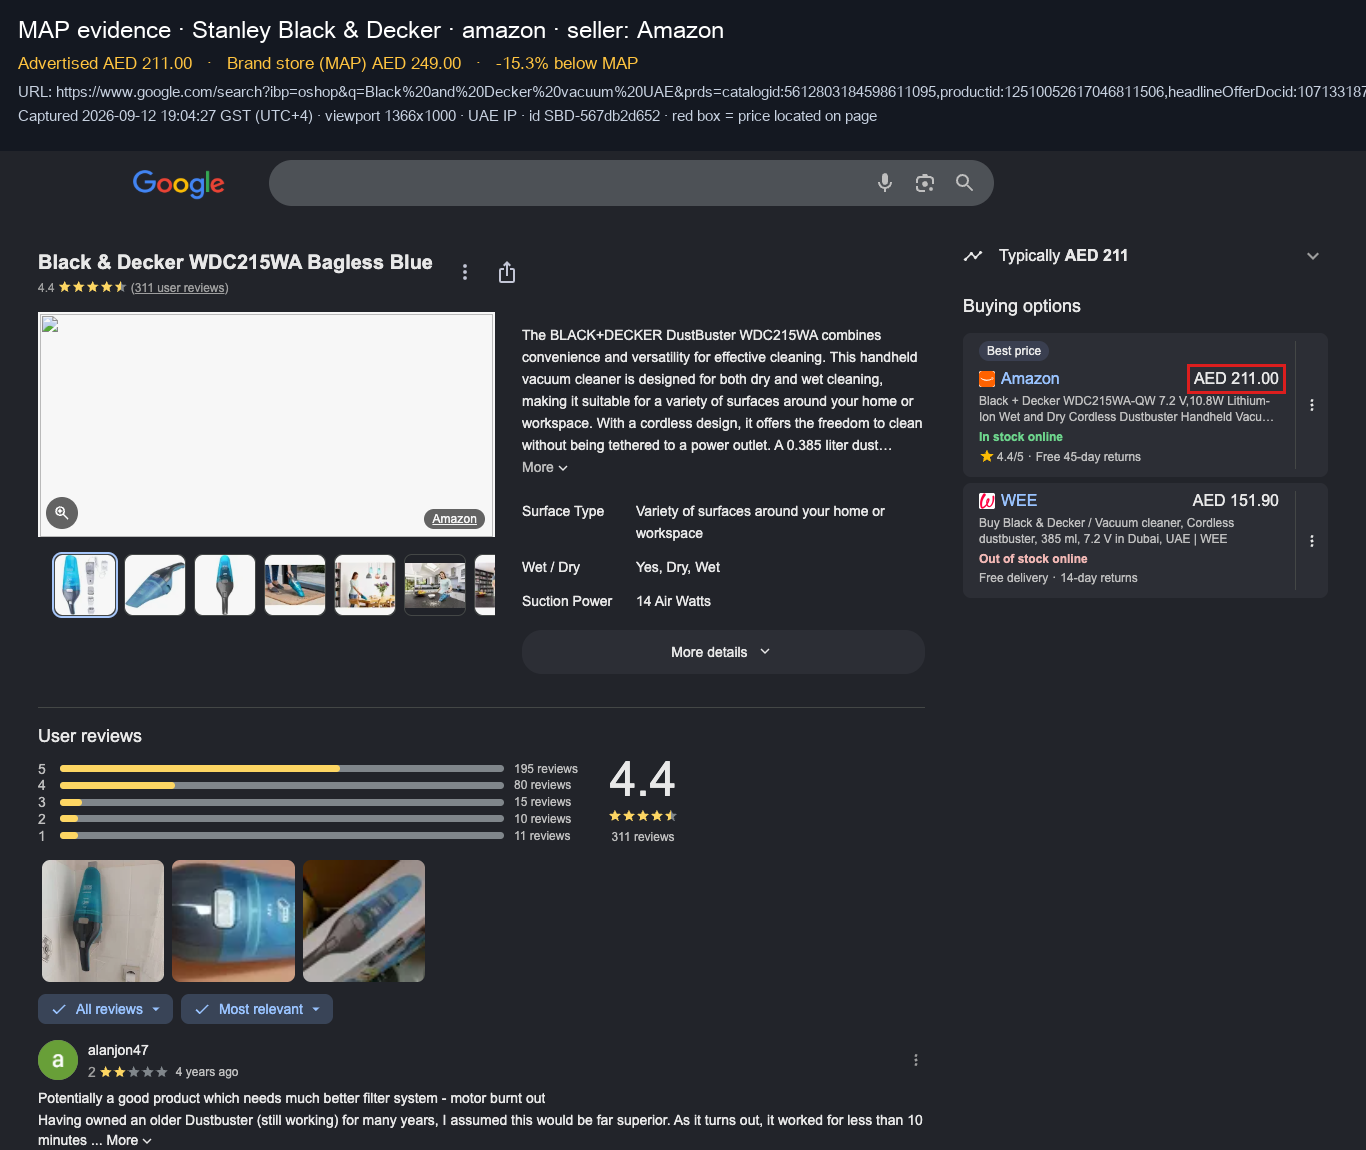Viewport: 1366px width, 1150px height.
Task: Expand the product description with More
Action: click(x=545, y=468)
